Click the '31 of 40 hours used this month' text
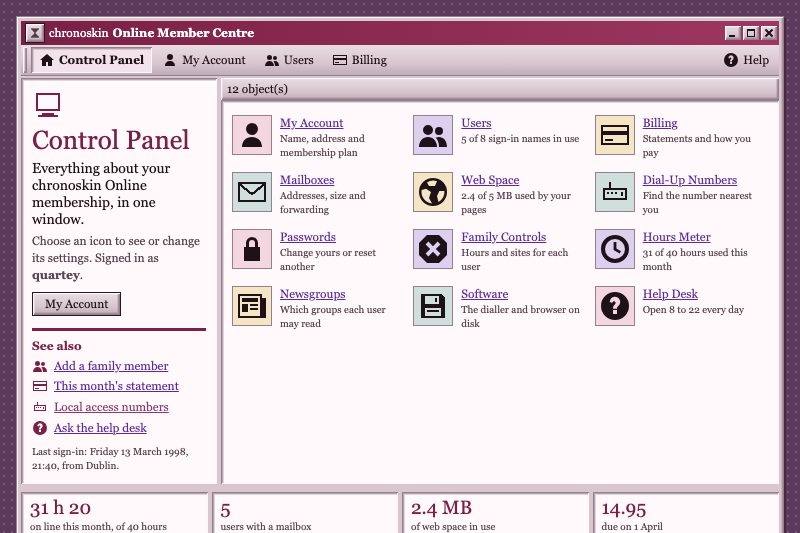 (695, 260)
